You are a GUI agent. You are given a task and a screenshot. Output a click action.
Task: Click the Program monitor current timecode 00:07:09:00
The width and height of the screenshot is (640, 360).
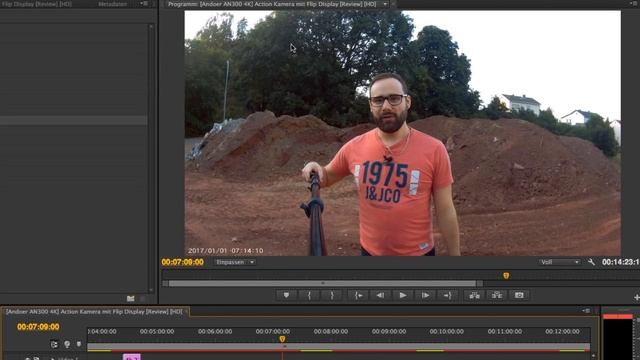pos(182,262)
